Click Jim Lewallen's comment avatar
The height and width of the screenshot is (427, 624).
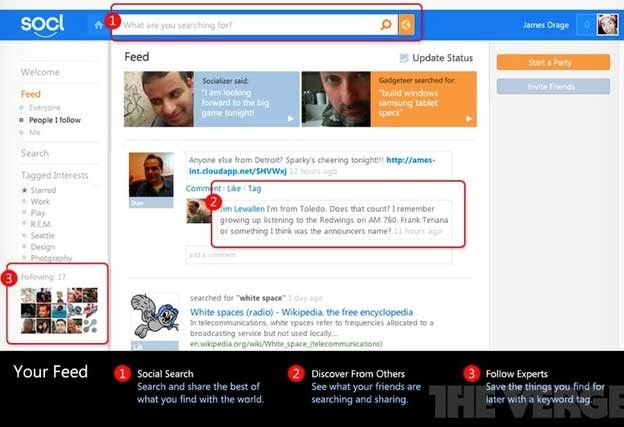click(199, 211)
